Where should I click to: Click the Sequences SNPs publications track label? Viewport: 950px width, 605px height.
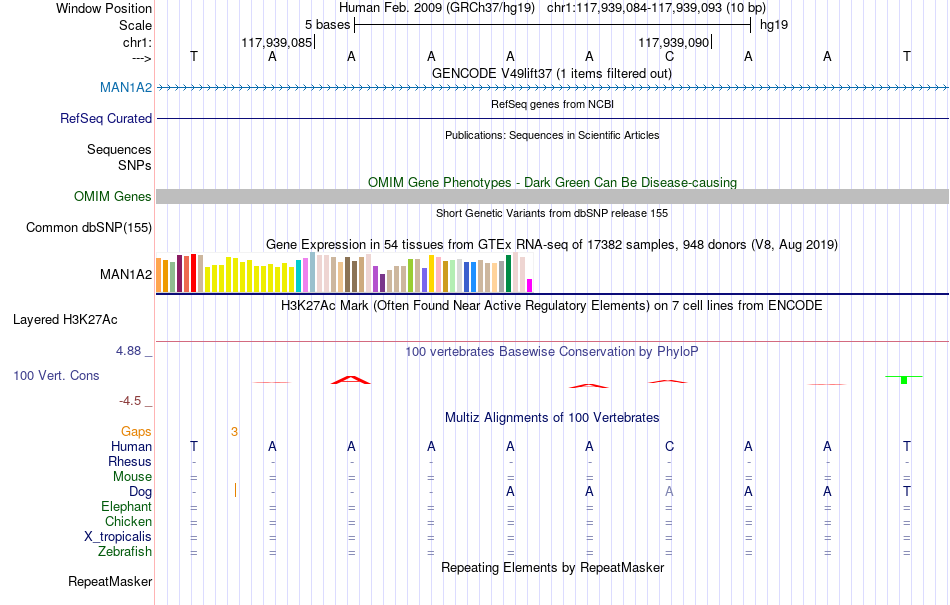point(119,157)
